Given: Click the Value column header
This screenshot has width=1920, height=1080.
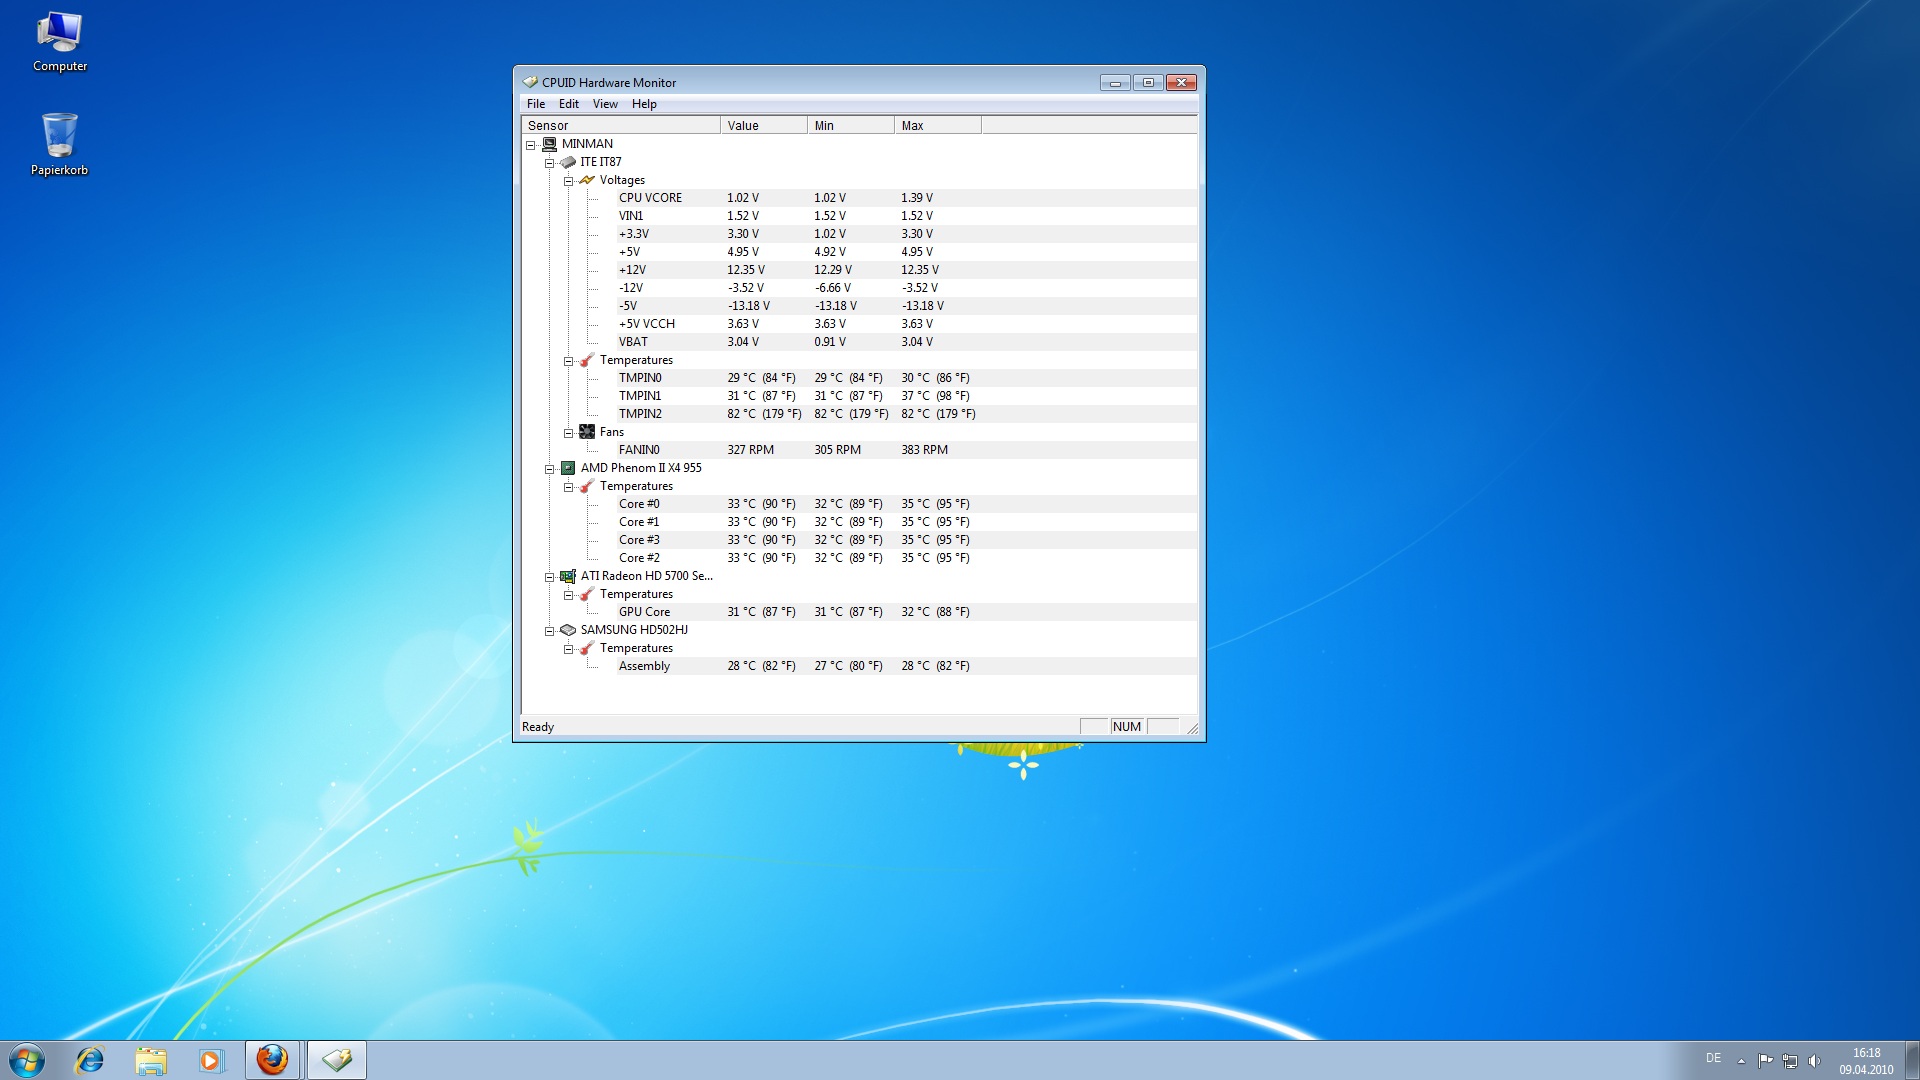Looking at the screenshot, I should pyautogui.click(x=763, y=126).
